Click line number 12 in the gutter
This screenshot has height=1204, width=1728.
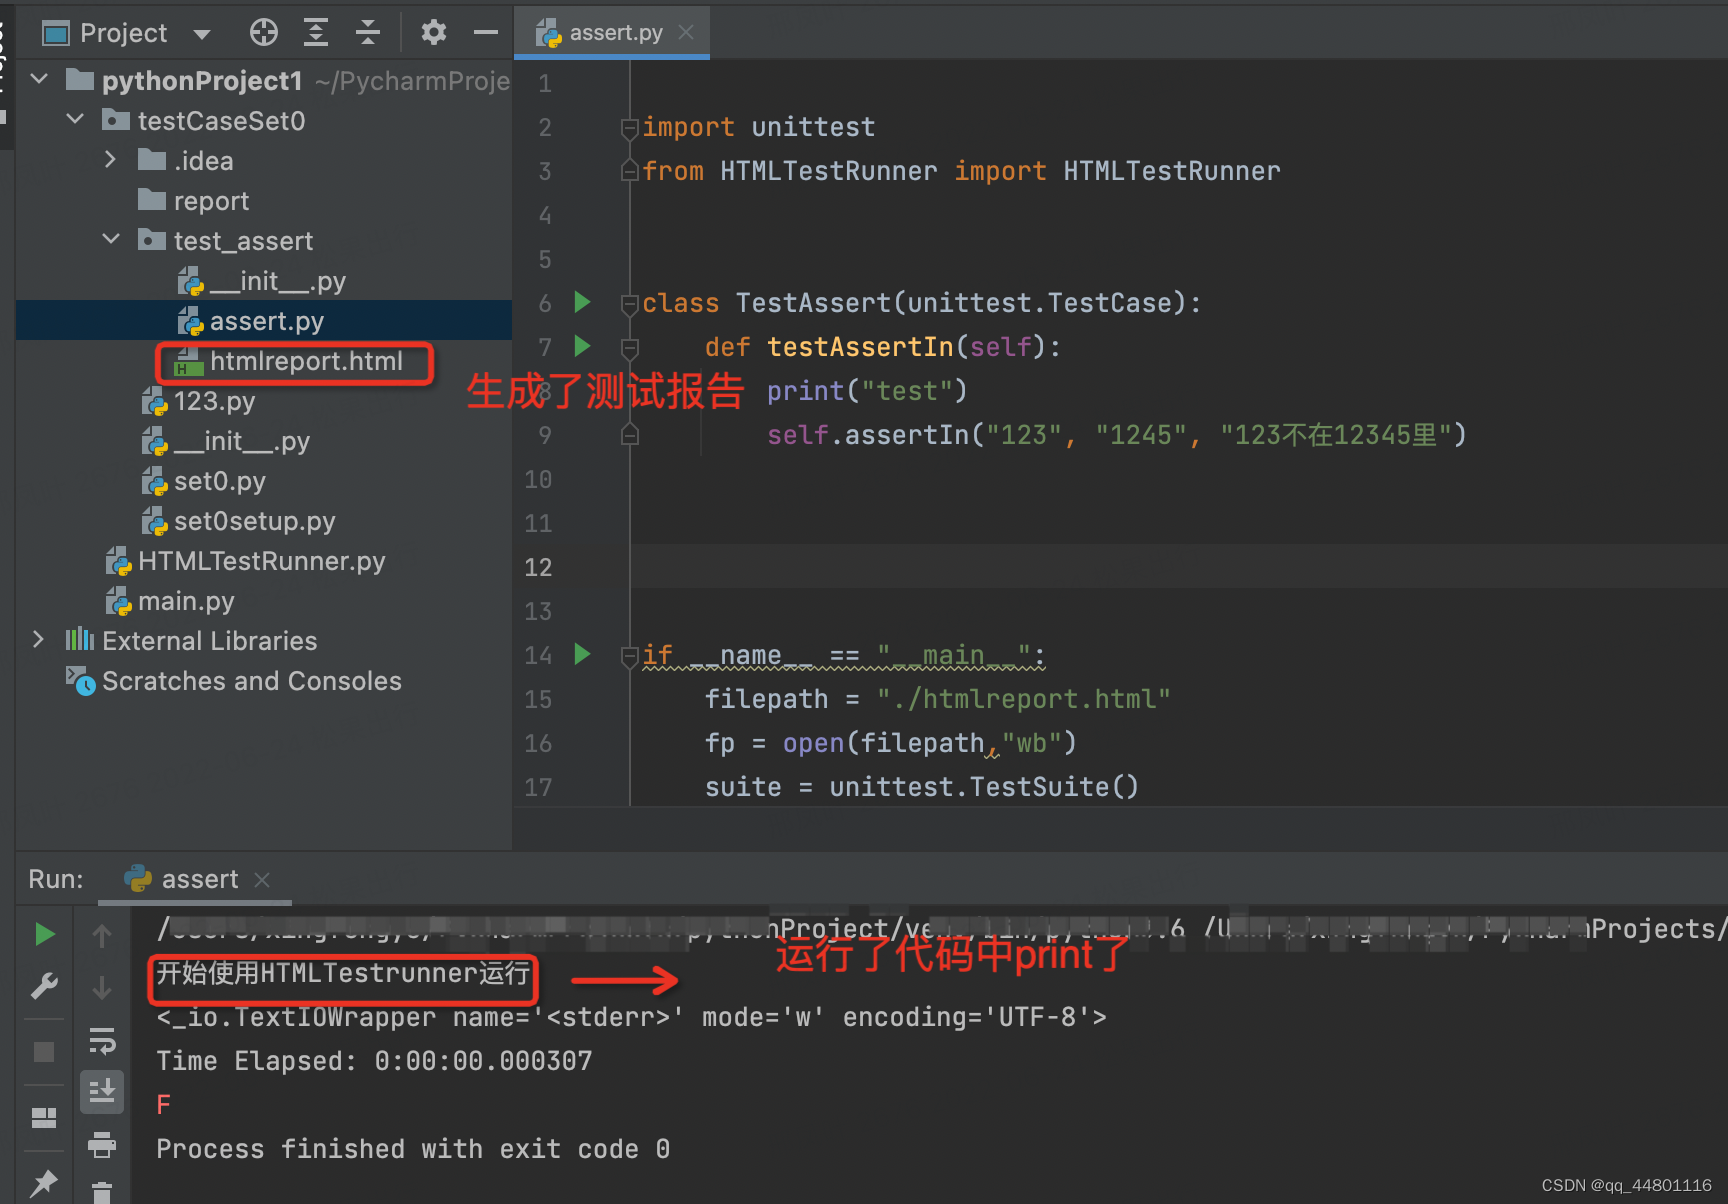(538, 567)
